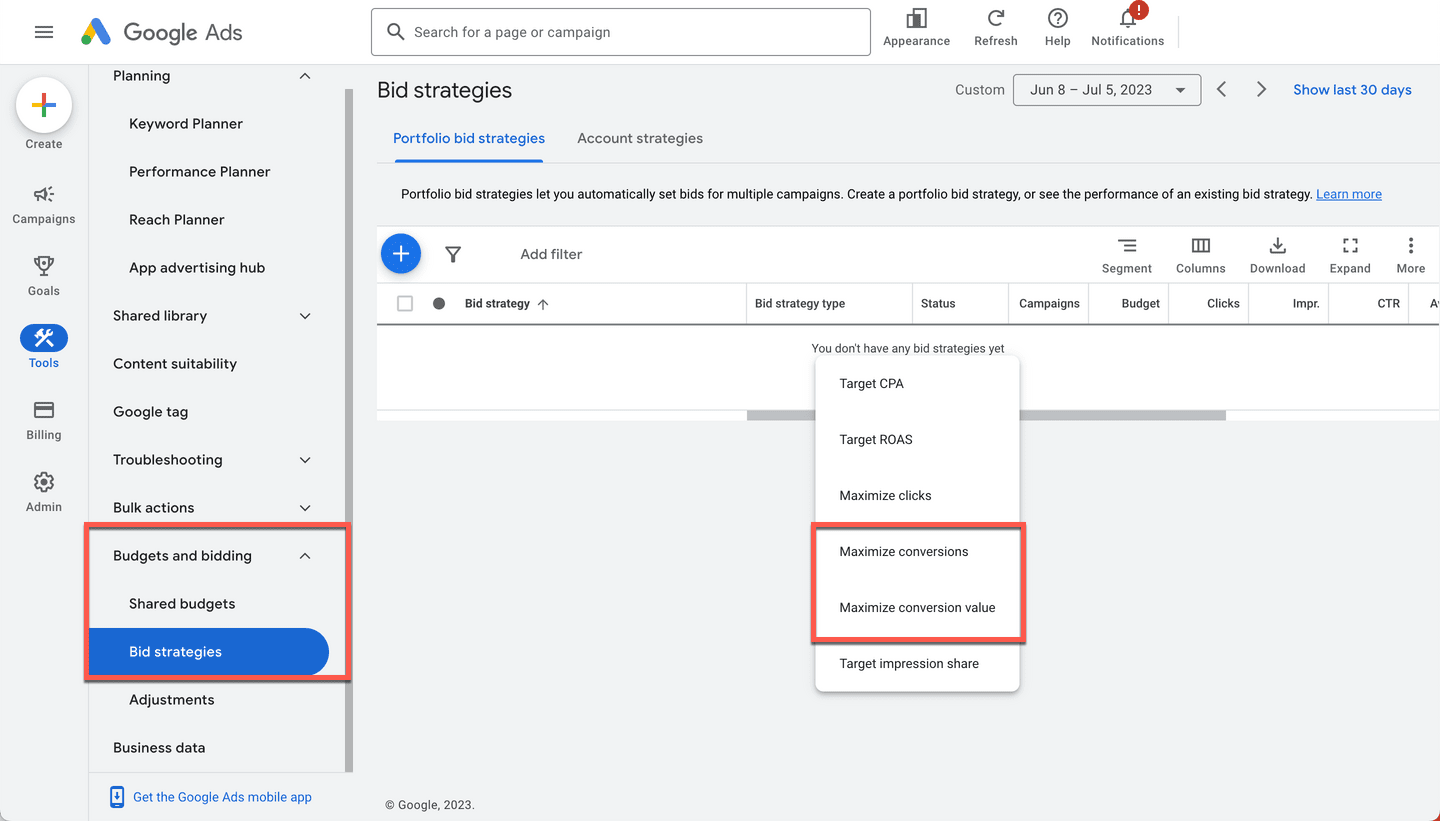Screen dimensions: 1440x821
Task: Click the horizontal table scrollbar
Action: point(986,415)
